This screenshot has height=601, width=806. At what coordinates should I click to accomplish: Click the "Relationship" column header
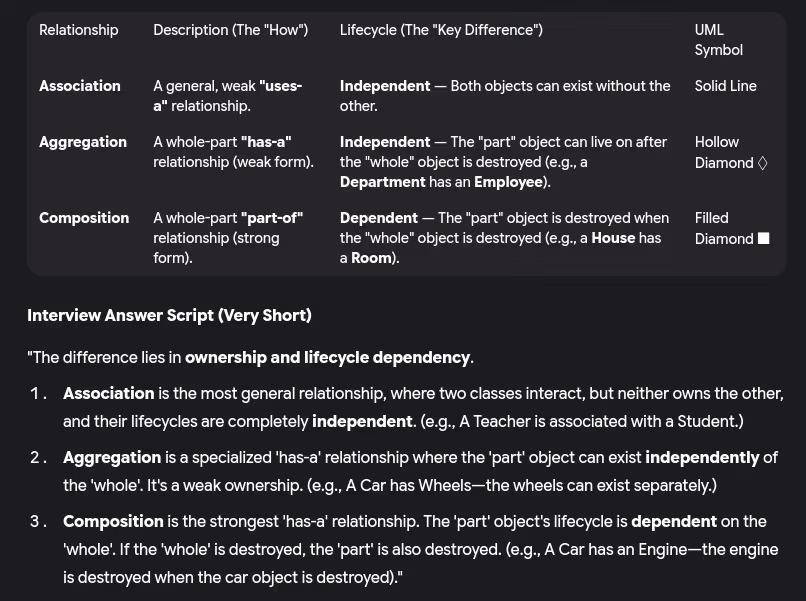[x=78, y=30]
